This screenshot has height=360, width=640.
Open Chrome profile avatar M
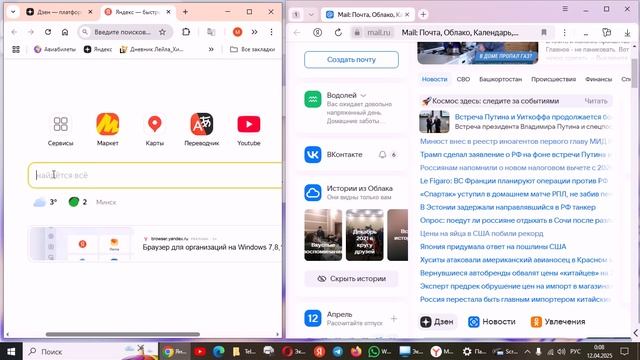click(237, 32)
